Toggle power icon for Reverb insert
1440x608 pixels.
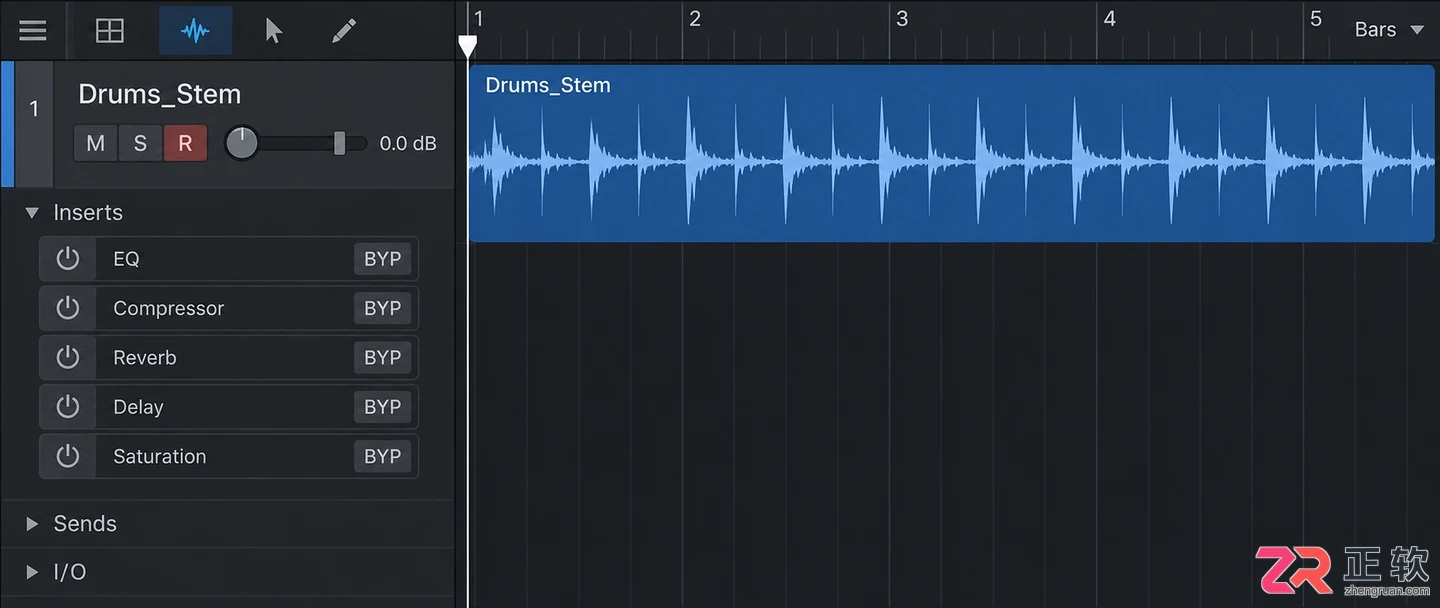point(67,357)
